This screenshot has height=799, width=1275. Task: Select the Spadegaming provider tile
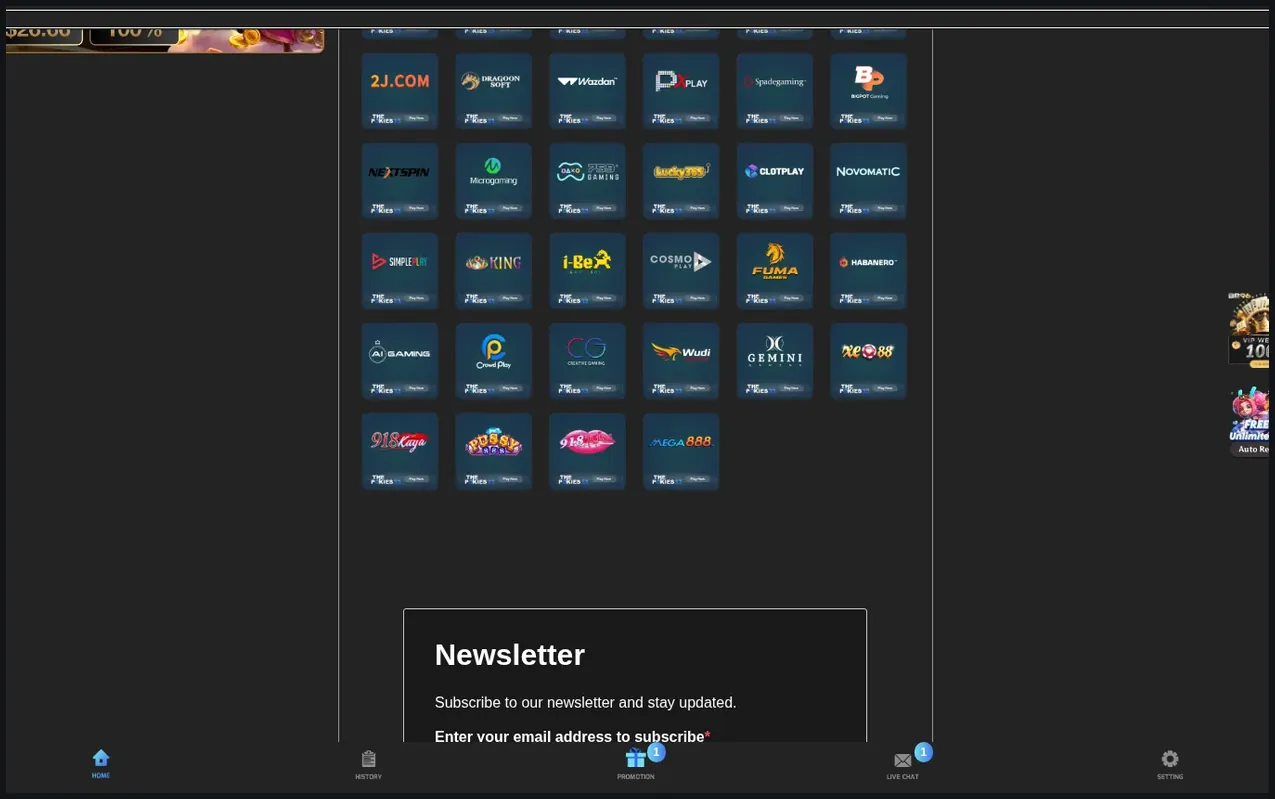775,91
